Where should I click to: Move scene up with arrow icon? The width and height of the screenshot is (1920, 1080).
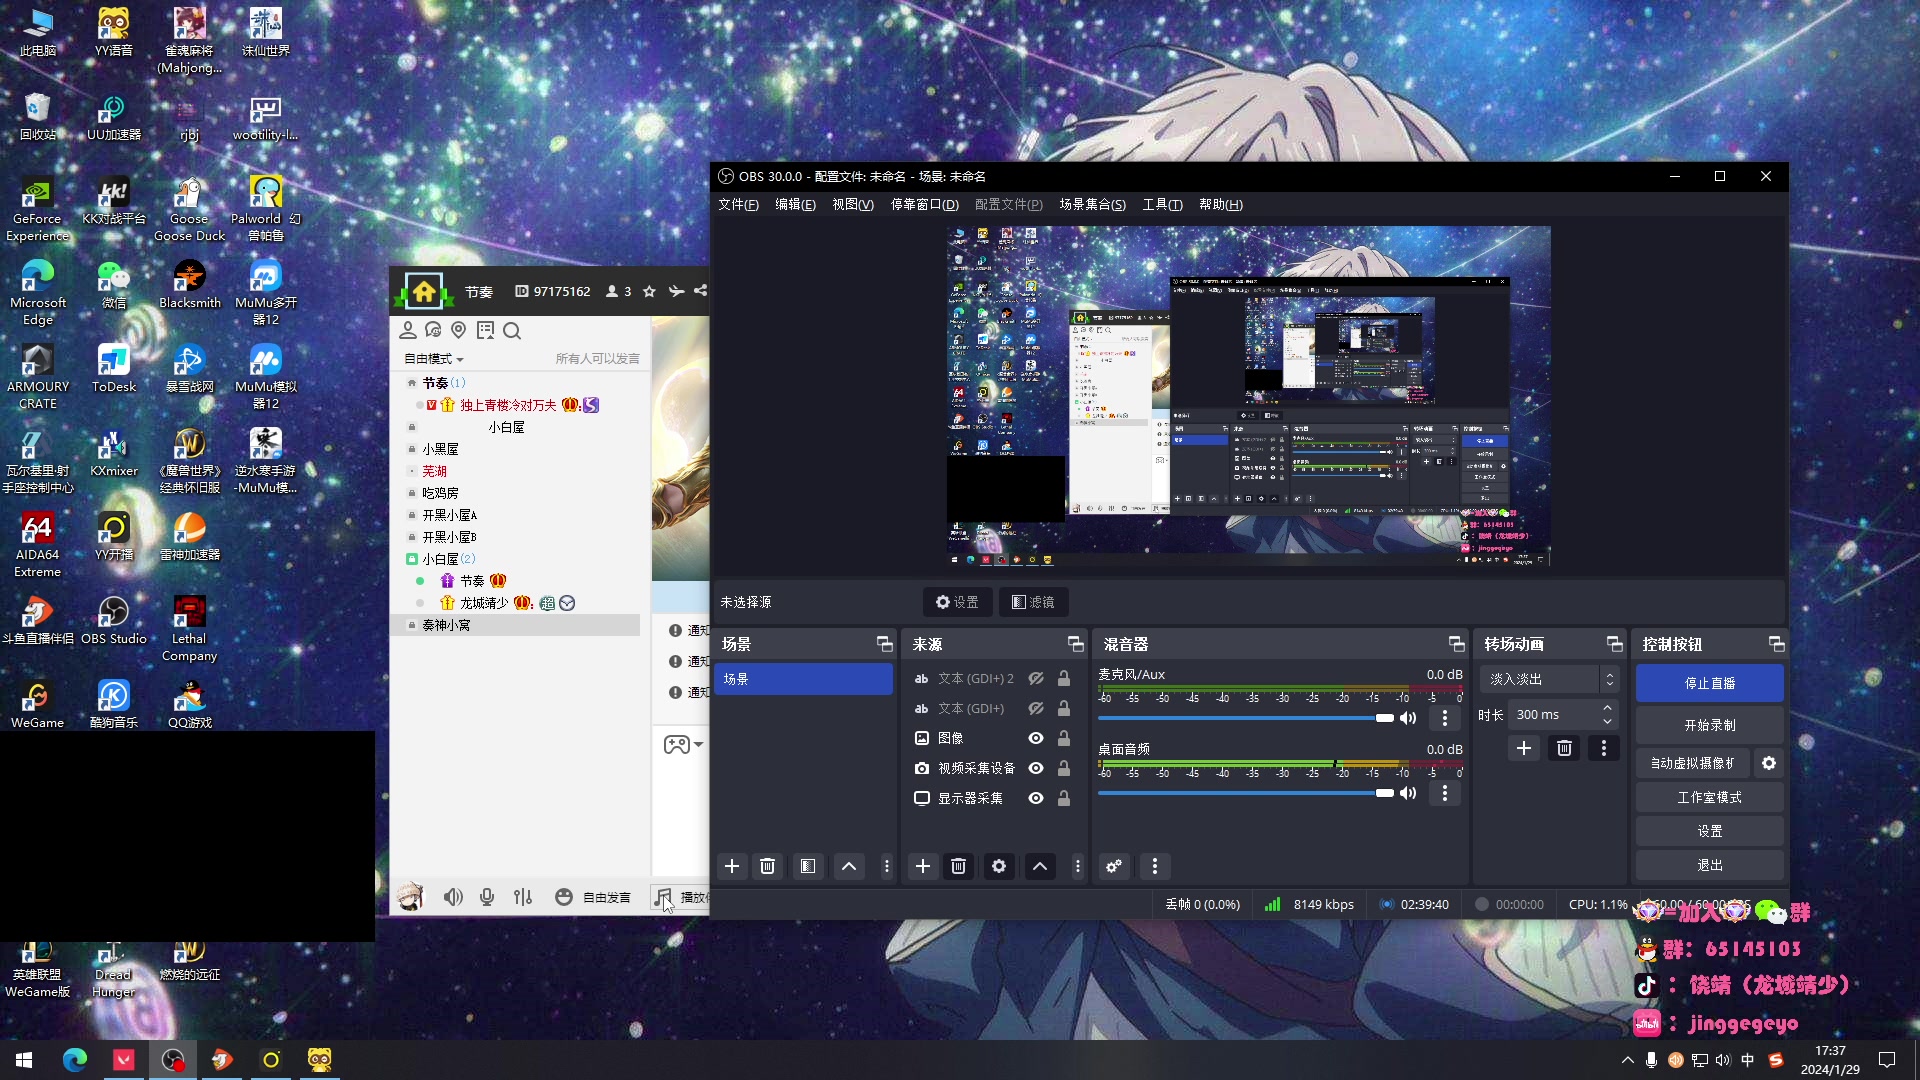(x=849, y=866)
